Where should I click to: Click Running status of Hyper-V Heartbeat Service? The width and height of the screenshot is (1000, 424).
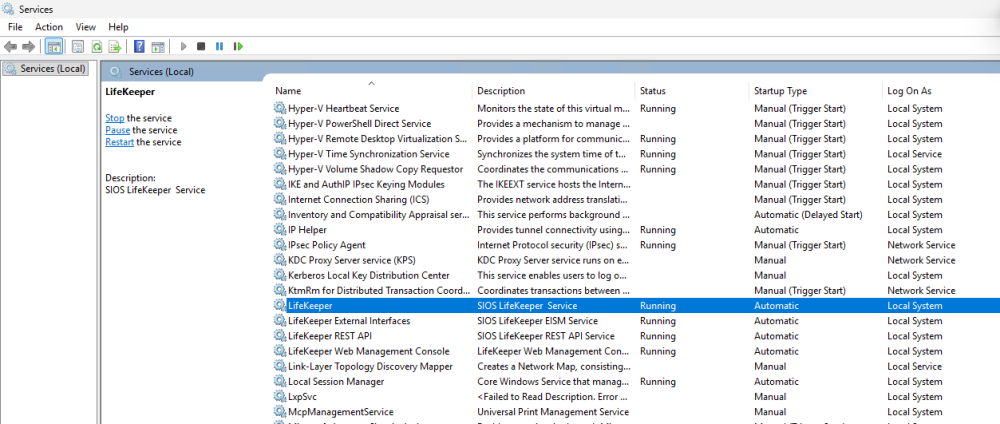click(658, 108)
